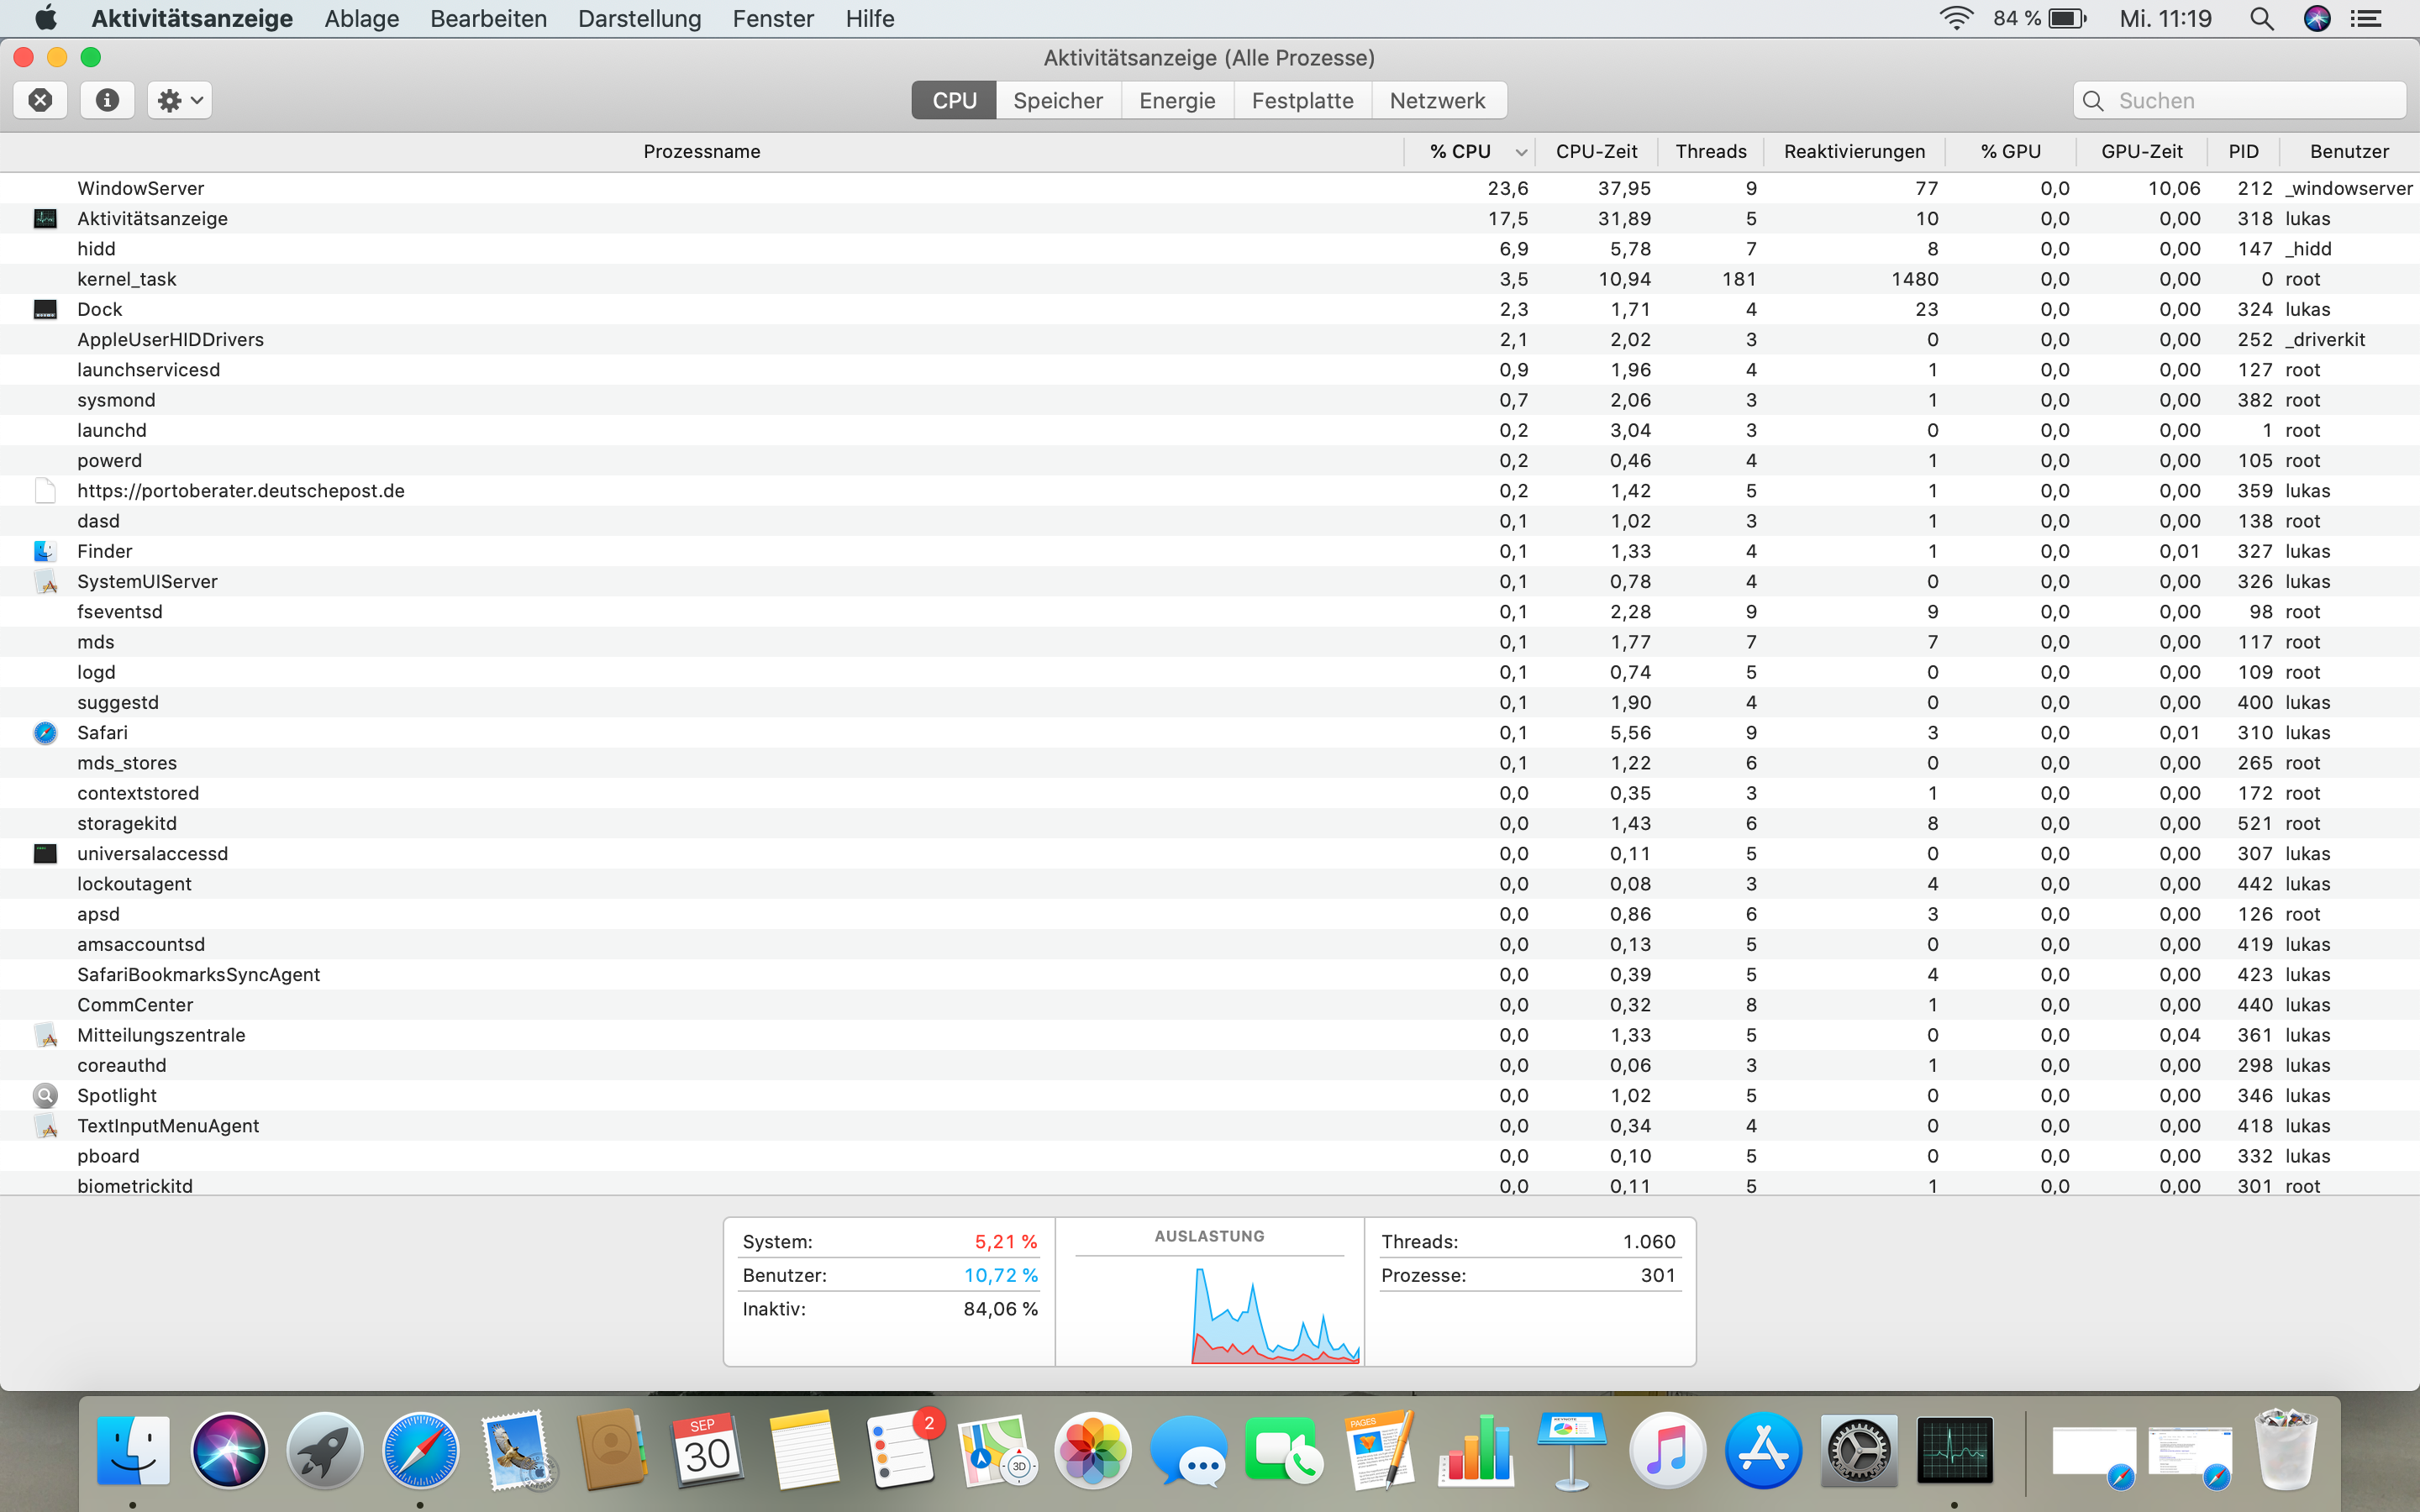2420x1512 pixels.
Task: Open the gear actions dropdown menu
Action: [x=180, y=100]
